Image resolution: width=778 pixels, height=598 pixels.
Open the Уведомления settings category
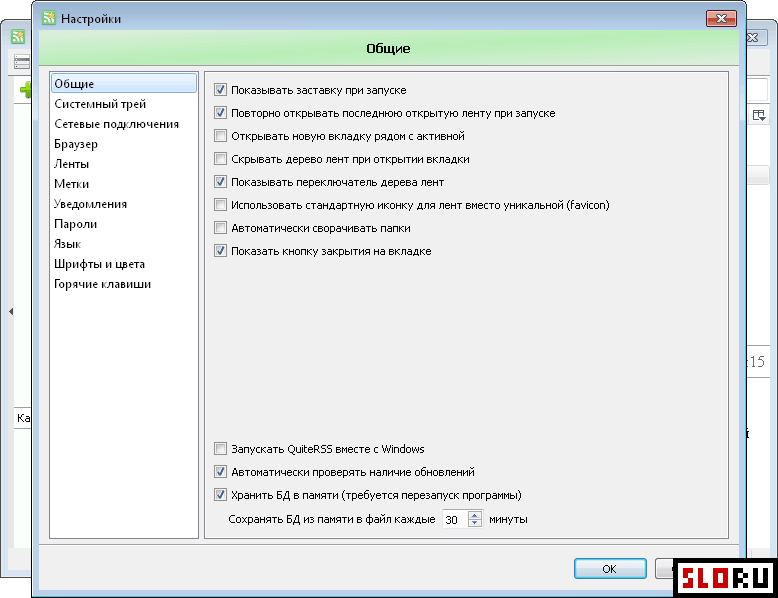(90, 204)
